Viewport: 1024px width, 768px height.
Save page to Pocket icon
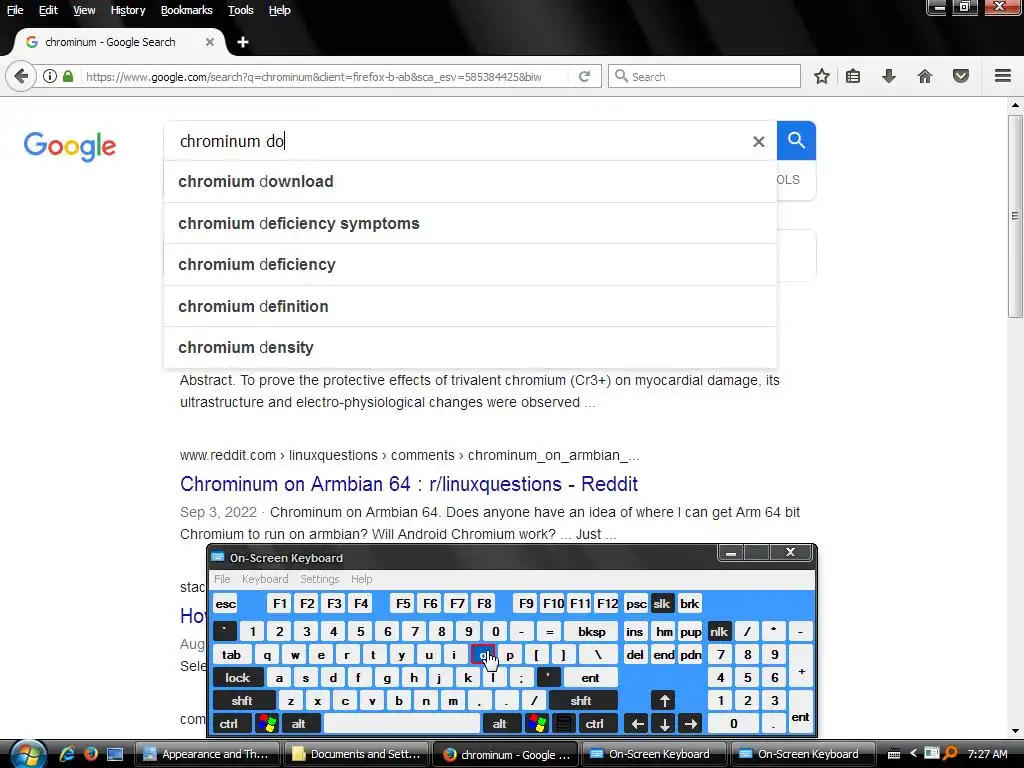click(x=961, y=76)
